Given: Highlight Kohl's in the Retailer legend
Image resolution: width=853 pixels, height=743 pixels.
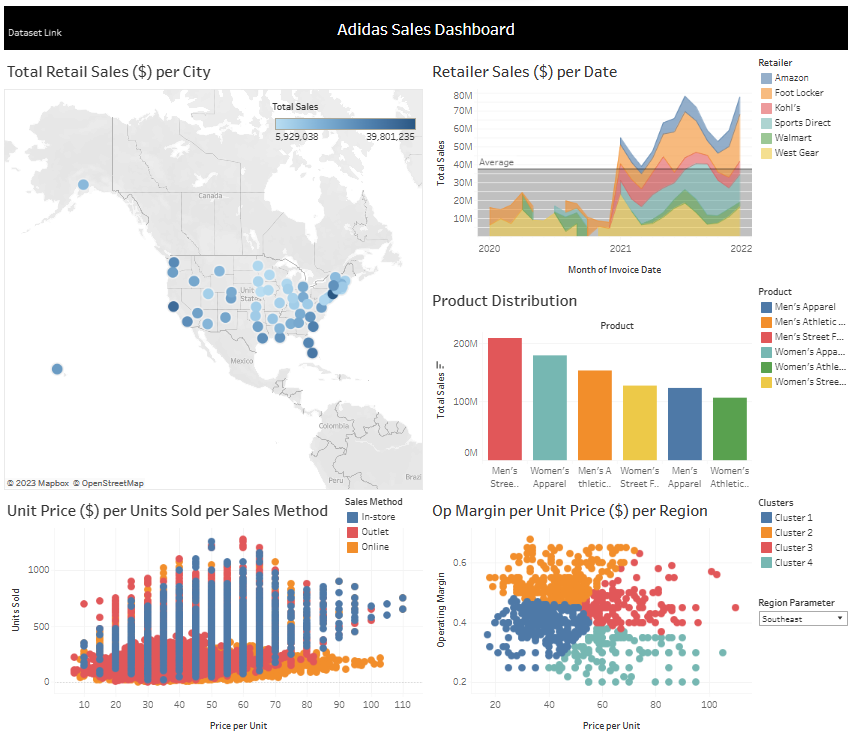Looking at the screenshot, I should click(766, 108).
